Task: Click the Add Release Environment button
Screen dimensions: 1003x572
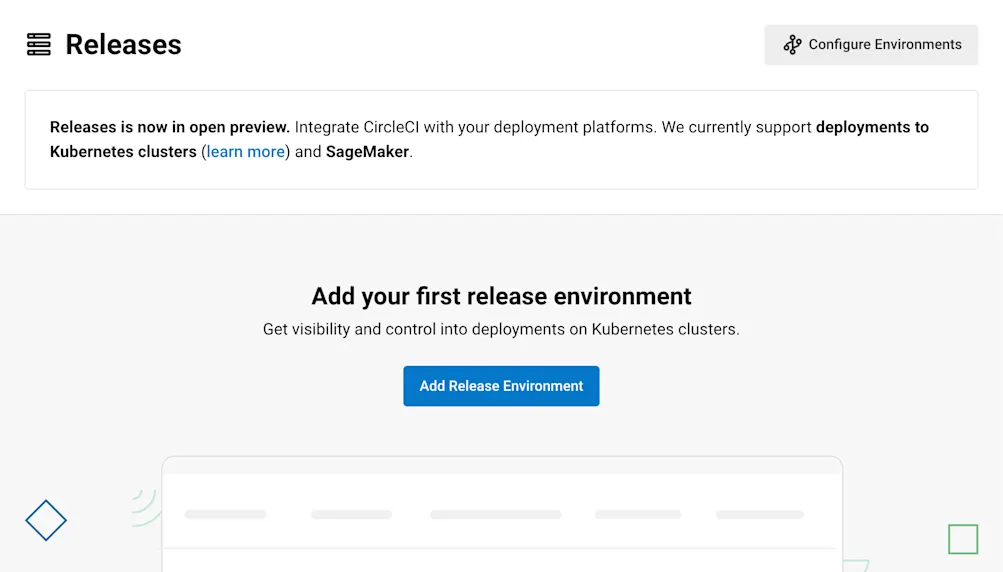Action: pos(501,386)
